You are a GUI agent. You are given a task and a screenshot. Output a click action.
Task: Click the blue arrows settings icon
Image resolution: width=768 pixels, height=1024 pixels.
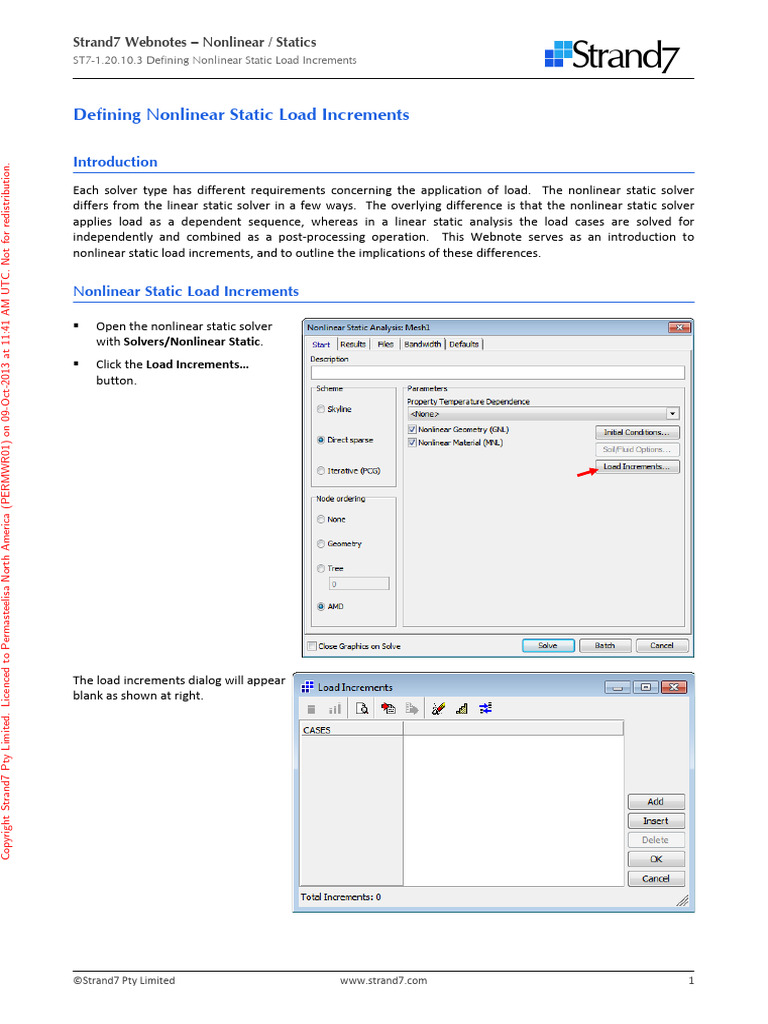[x=485, y=709]
